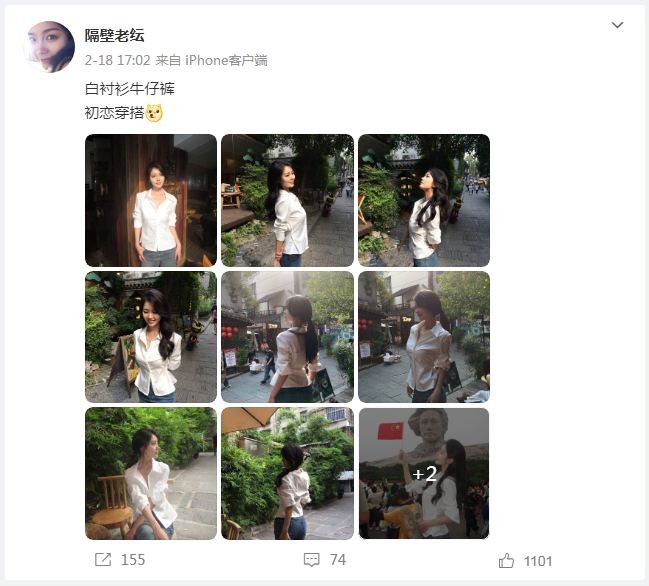
Task: Open comments via the speech bubble icon
Action: click(x=311, y=560)
